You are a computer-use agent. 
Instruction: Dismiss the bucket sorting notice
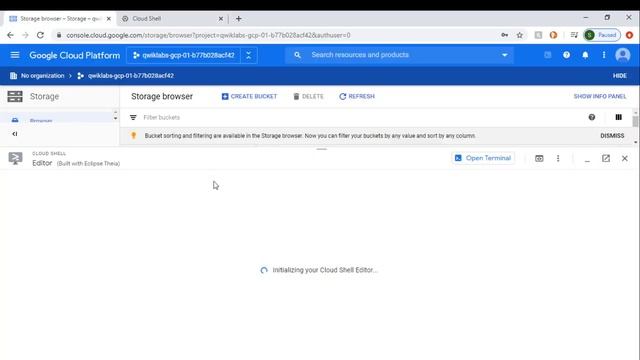(x=612, y=136)
